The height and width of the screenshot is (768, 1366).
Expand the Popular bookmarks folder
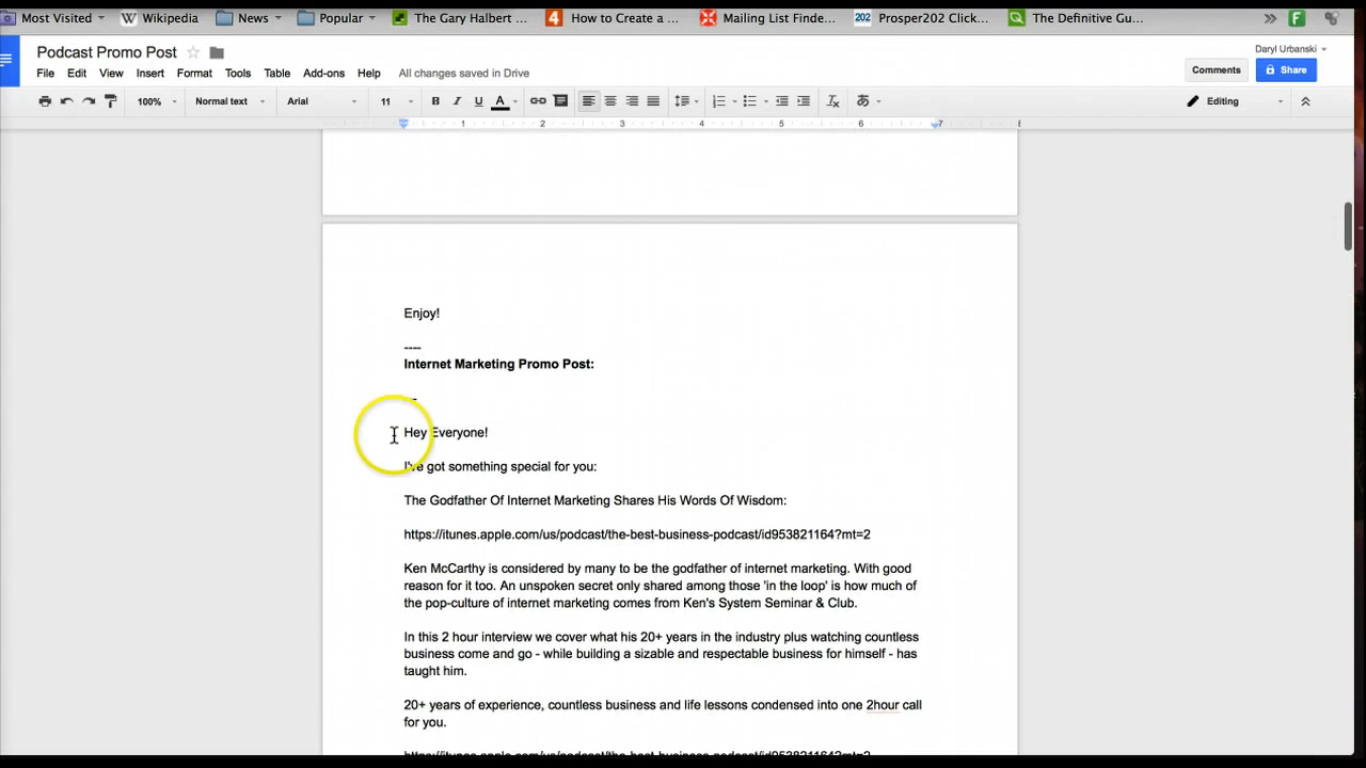point(337,18)
